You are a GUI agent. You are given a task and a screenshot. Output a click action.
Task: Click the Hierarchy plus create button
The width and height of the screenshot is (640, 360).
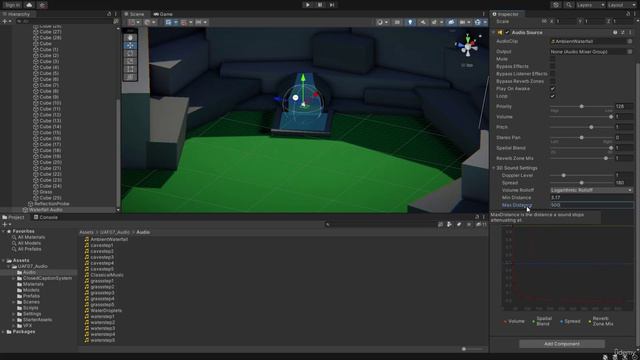(6, 21)
